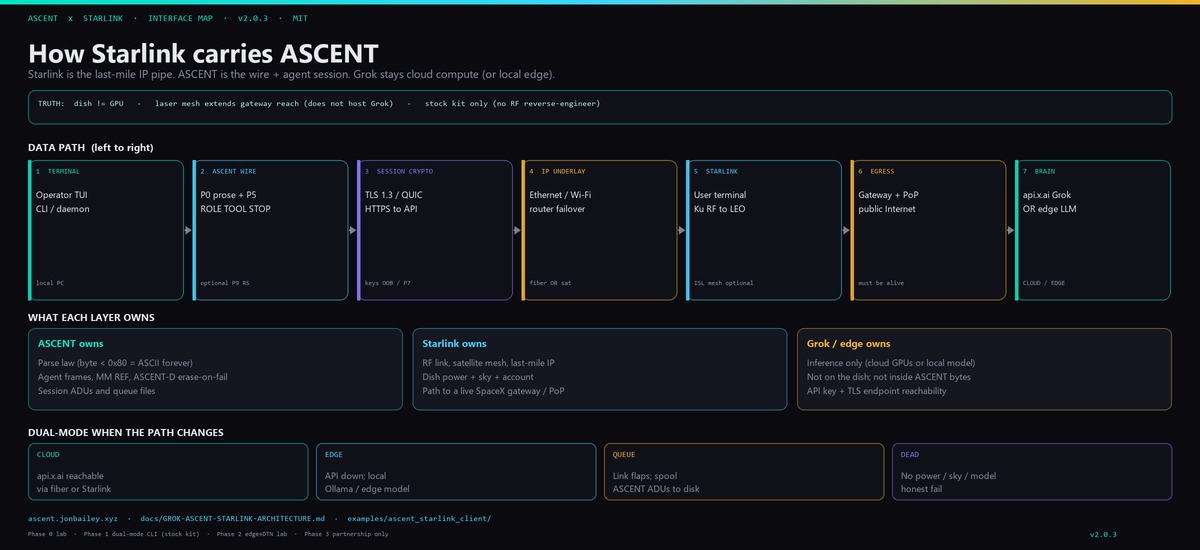The width and height of the screenshot is (1200, 550).
Task: Click the 'ISL mesh optional' footnote
Action: coord(724,283)
